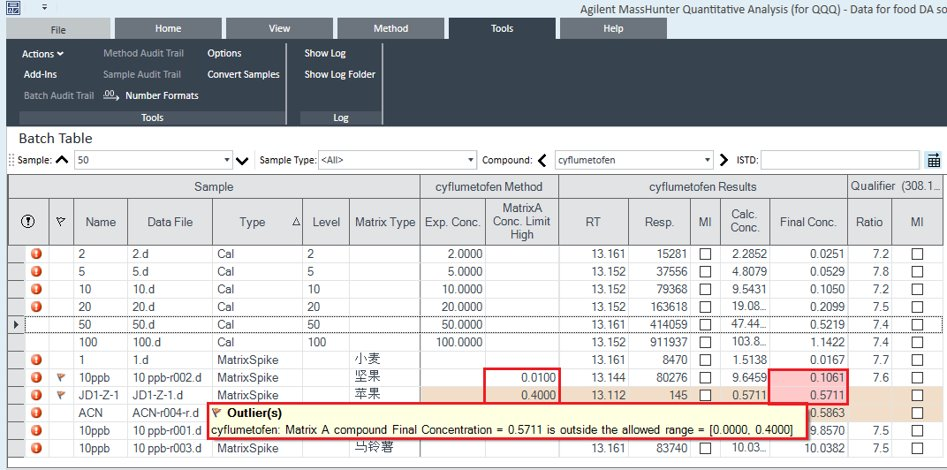Click the red error icon for 10 ppb-r002.d row

pos(36,378)
